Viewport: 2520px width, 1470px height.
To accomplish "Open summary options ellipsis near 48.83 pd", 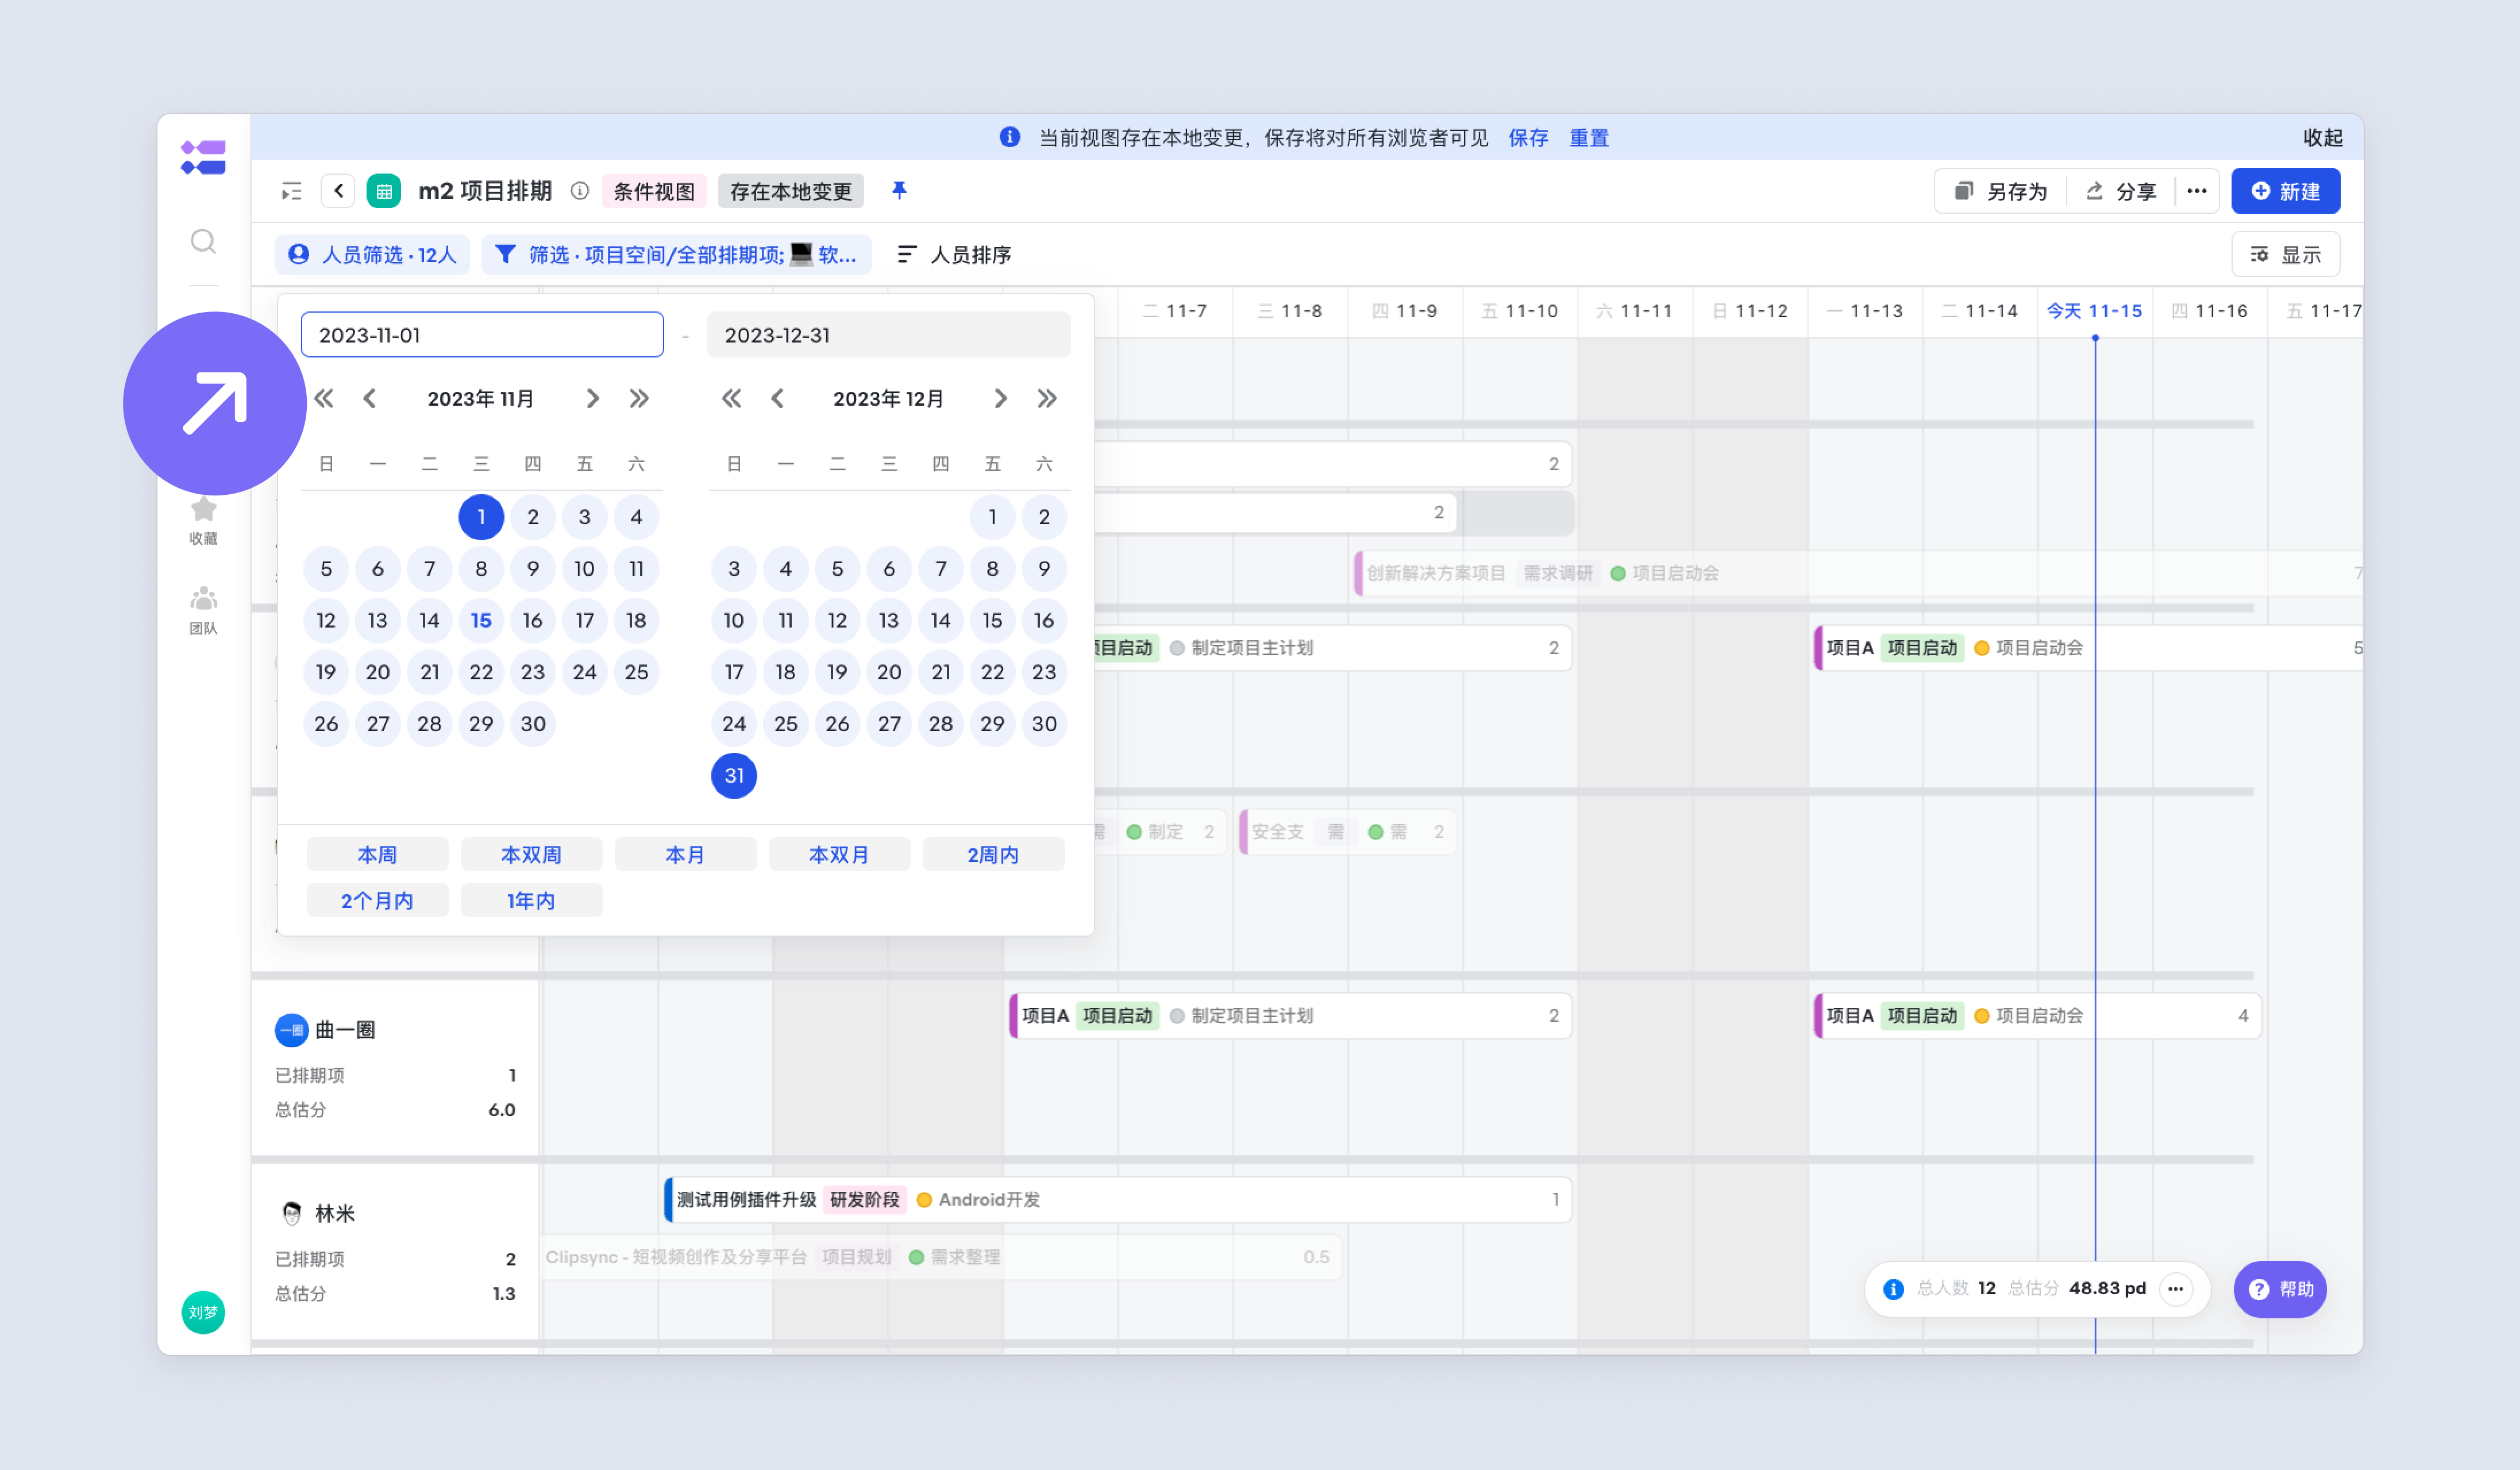I will 2175,1289.
